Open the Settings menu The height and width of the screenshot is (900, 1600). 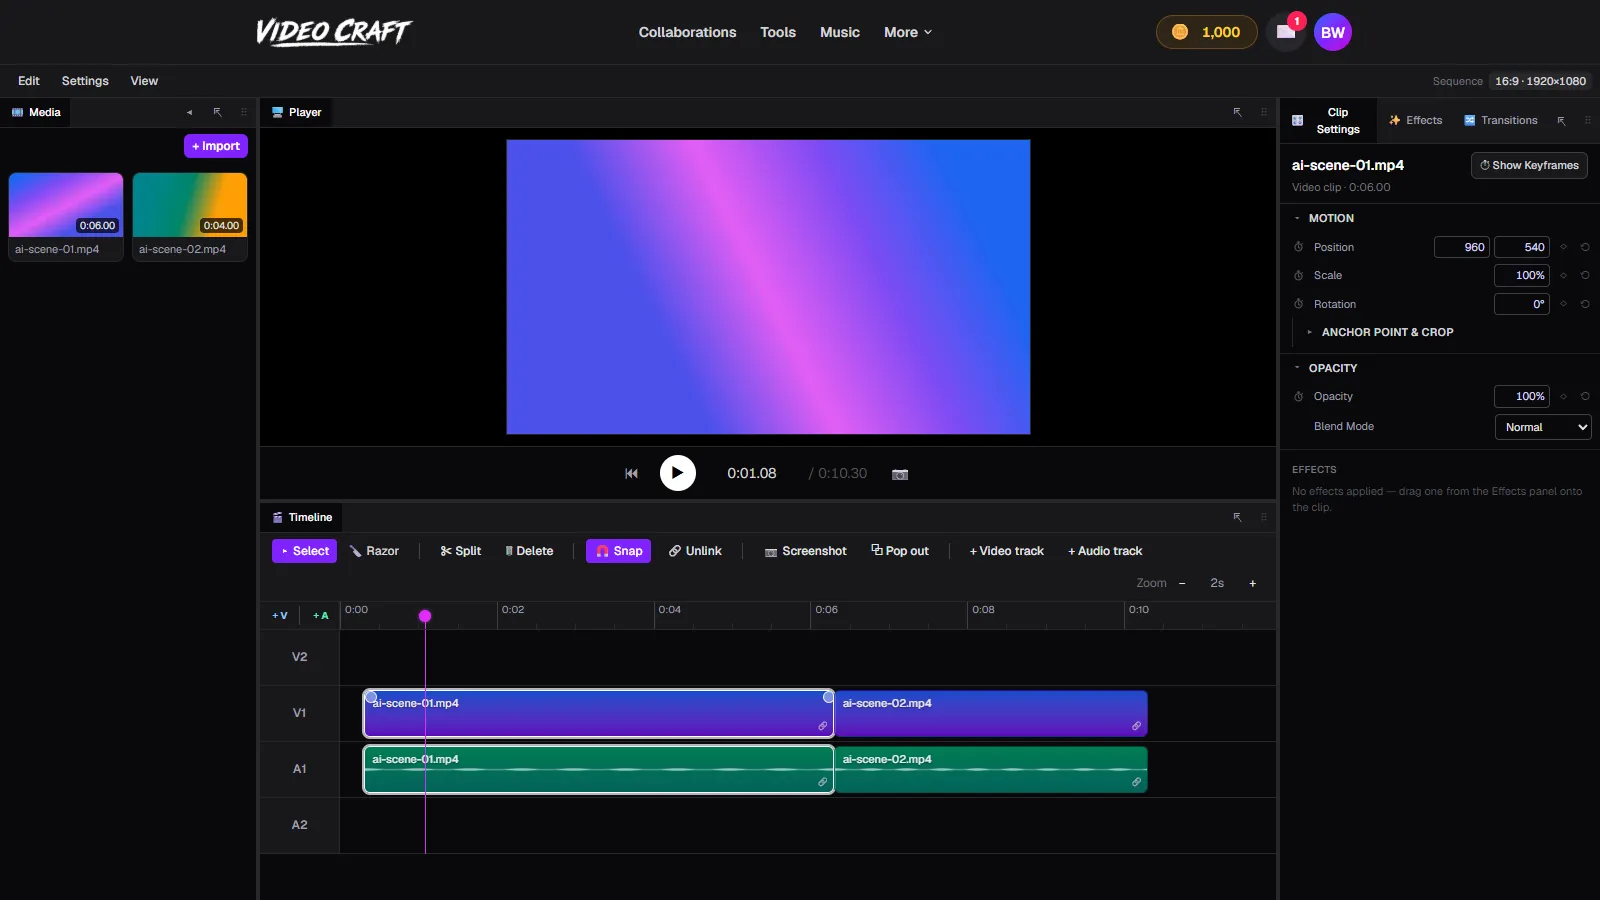click(x=85, y=81)
